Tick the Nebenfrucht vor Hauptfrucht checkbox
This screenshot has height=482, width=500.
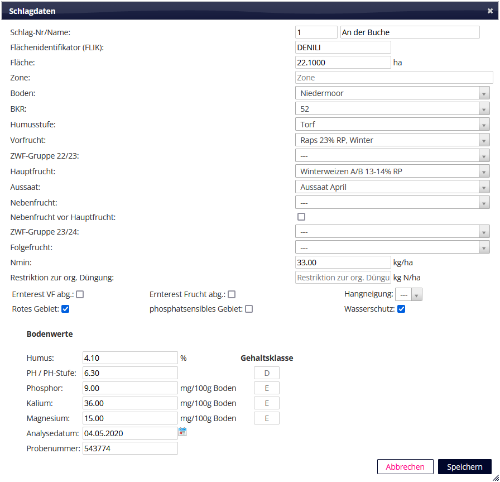(x=301, y=217)
